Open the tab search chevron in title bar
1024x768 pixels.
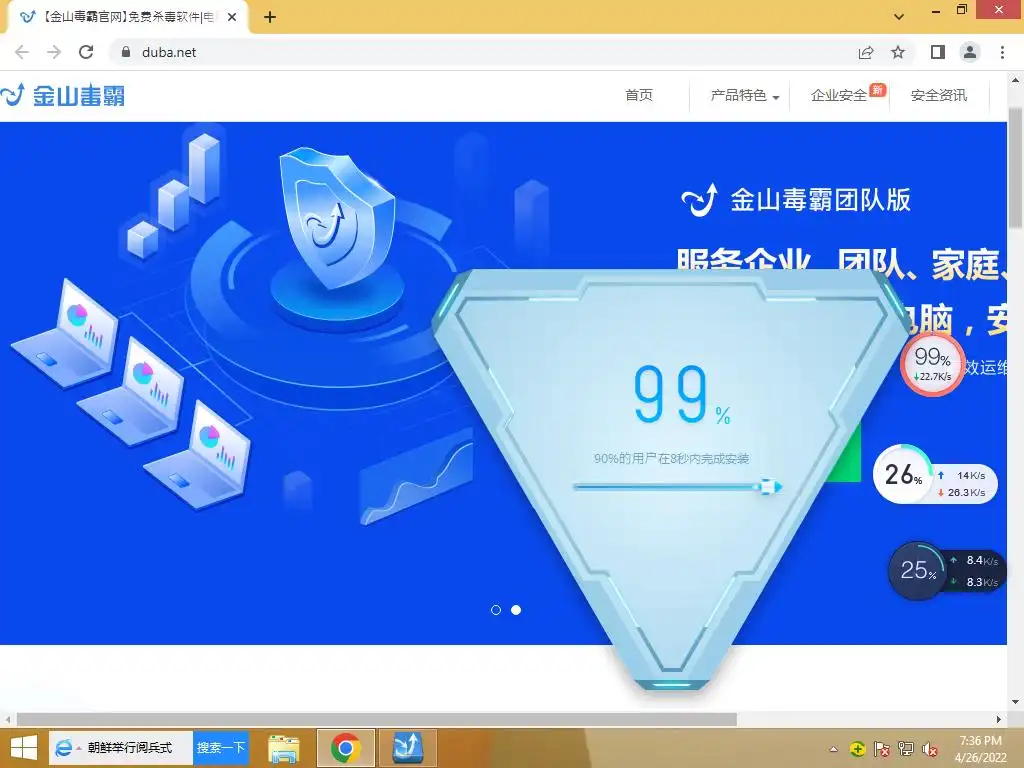pos(899,17)
